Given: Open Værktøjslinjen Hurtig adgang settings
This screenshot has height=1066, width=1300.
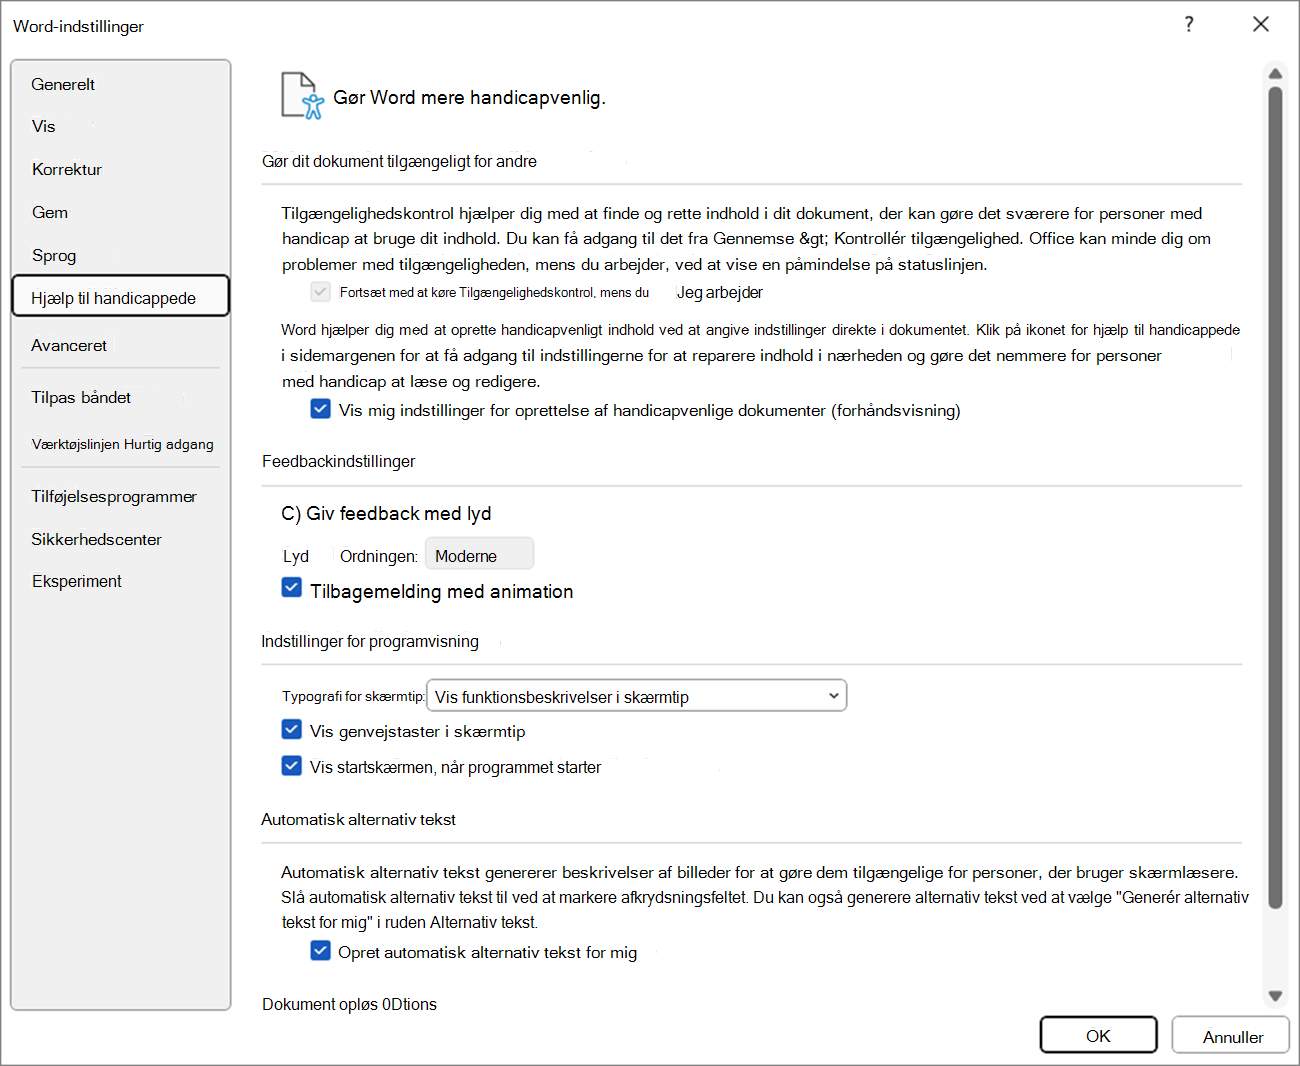Looking at the screenshot, I should [x=122, y=444].
